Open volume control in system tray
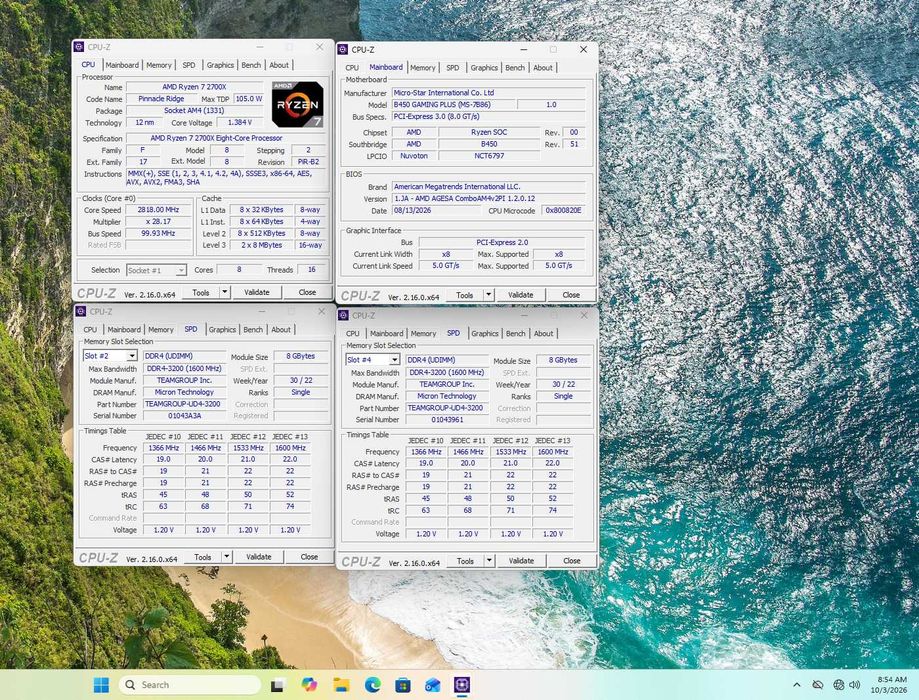 (855, 685)
